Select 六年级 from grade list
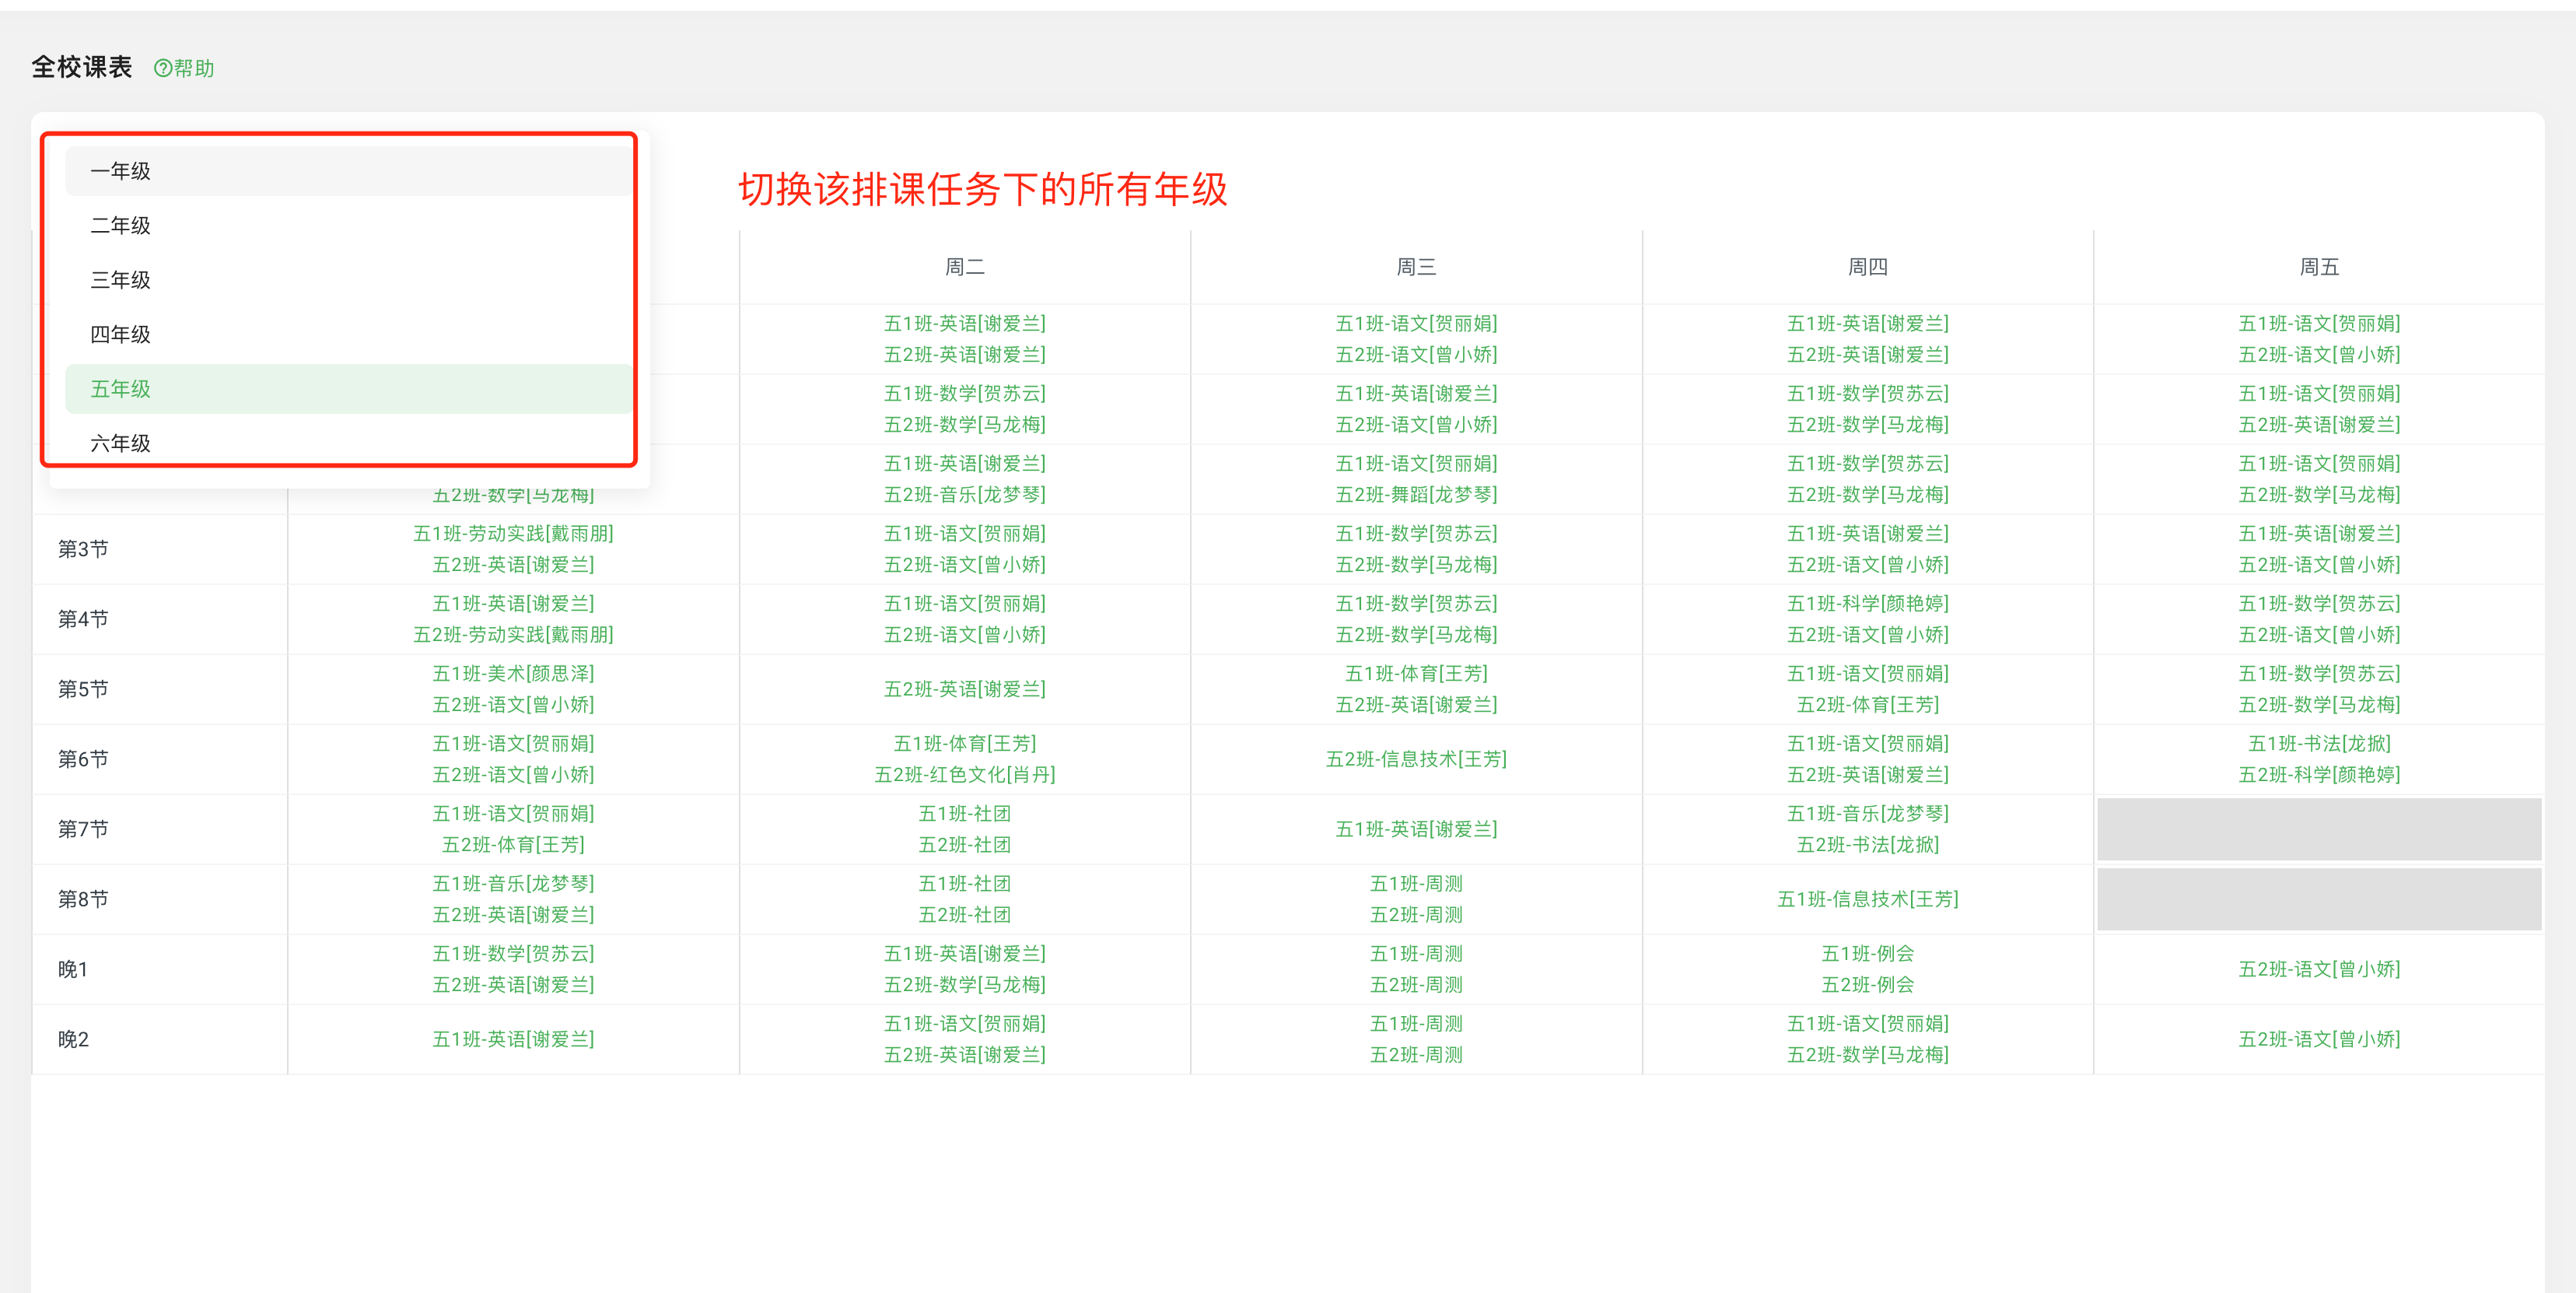This screenshot has width=2576, height=1293. click(x=121, y=443)
